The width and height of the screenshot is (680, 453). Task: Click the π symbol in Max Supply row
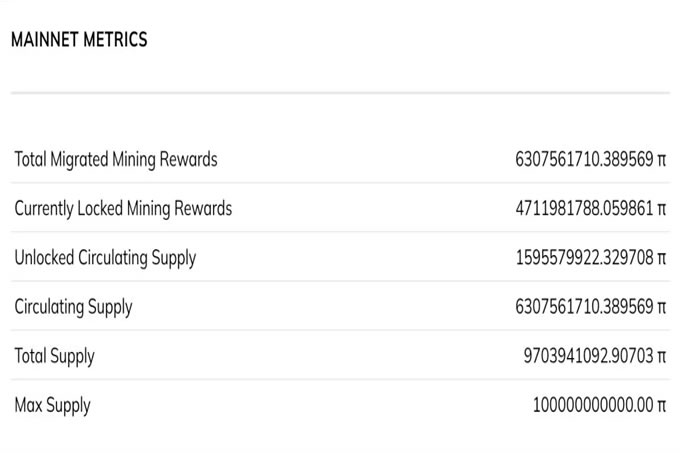coord(661,407)
